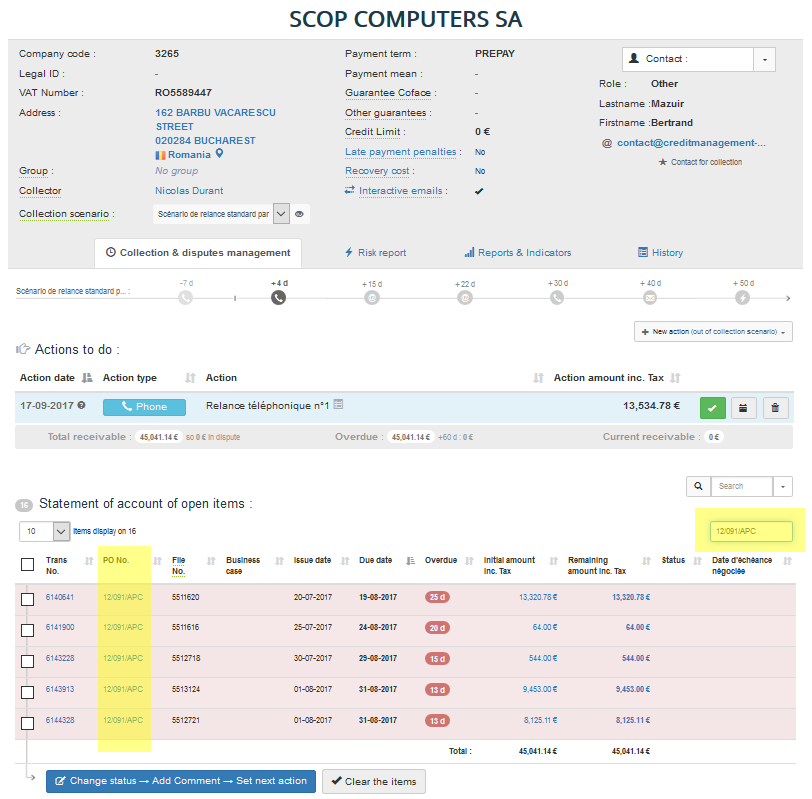This screenshot has width=812, height=799.
Task: Tick the checkbox for transaction 6140641
Action: [x=28, y=598]
